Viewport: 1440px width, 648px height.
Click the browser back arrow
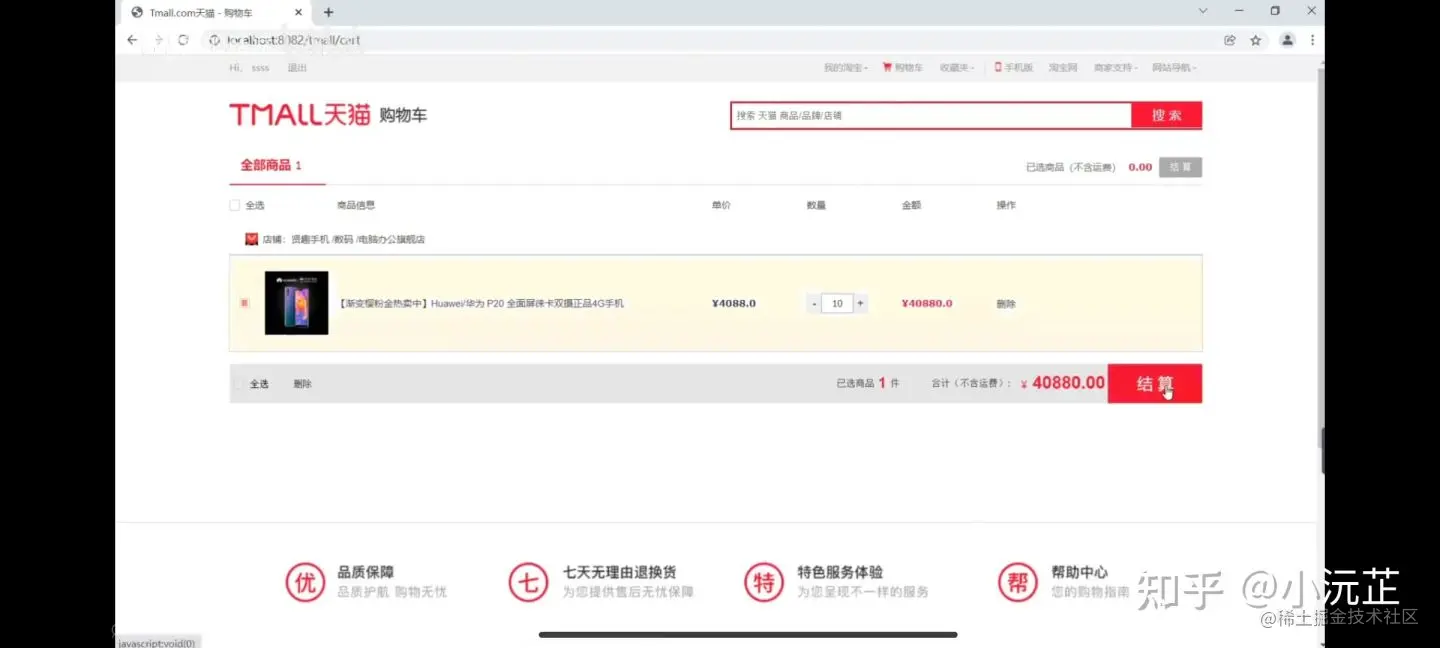coord(132,40)
